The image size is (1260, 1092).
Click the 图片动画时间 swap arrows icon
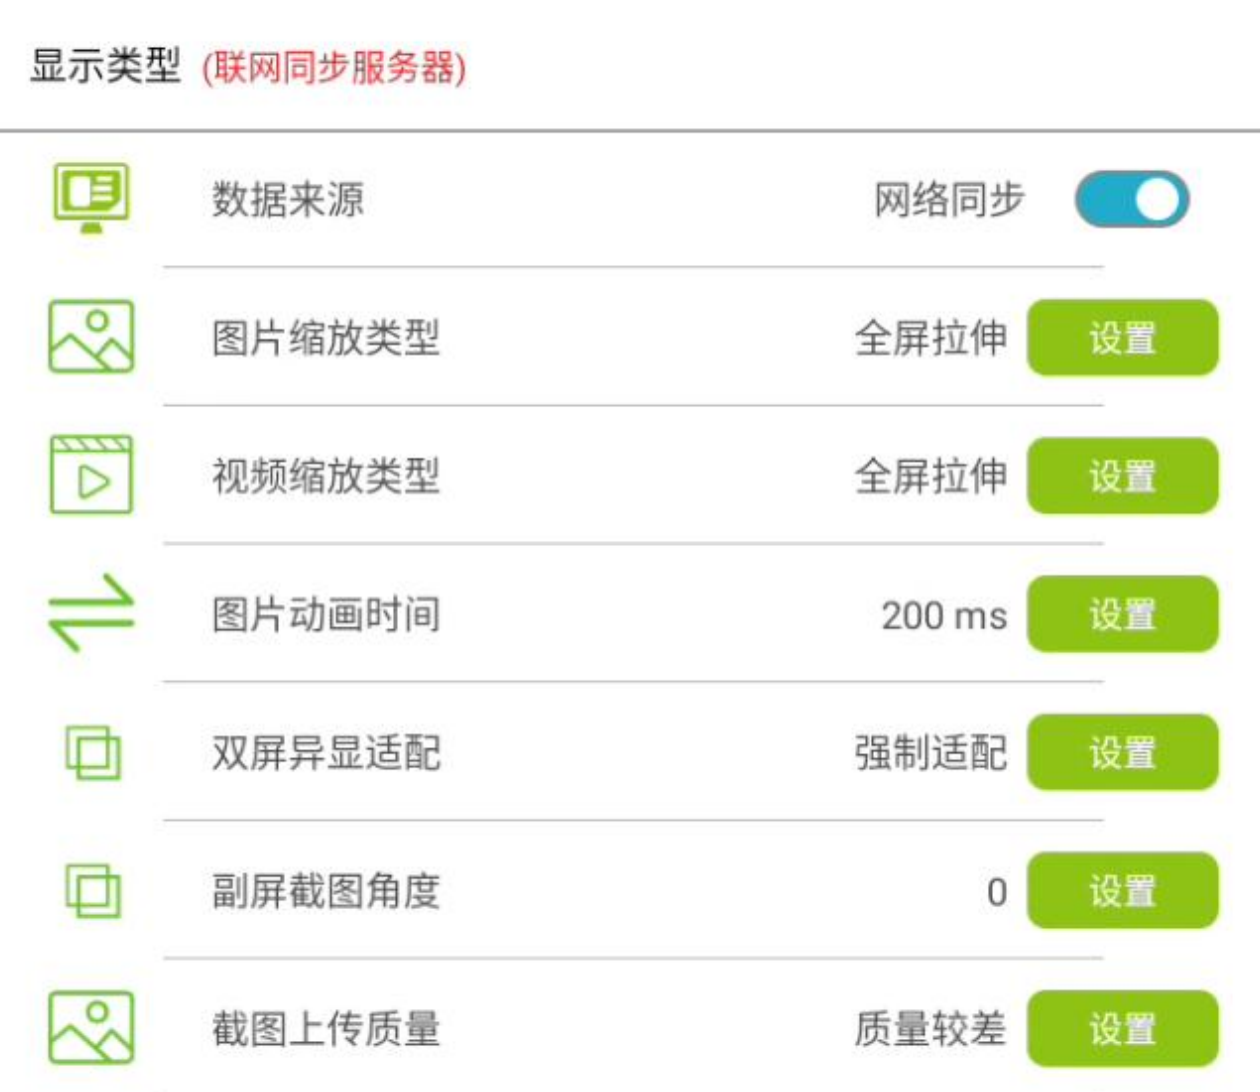click(x=91, y=613)
